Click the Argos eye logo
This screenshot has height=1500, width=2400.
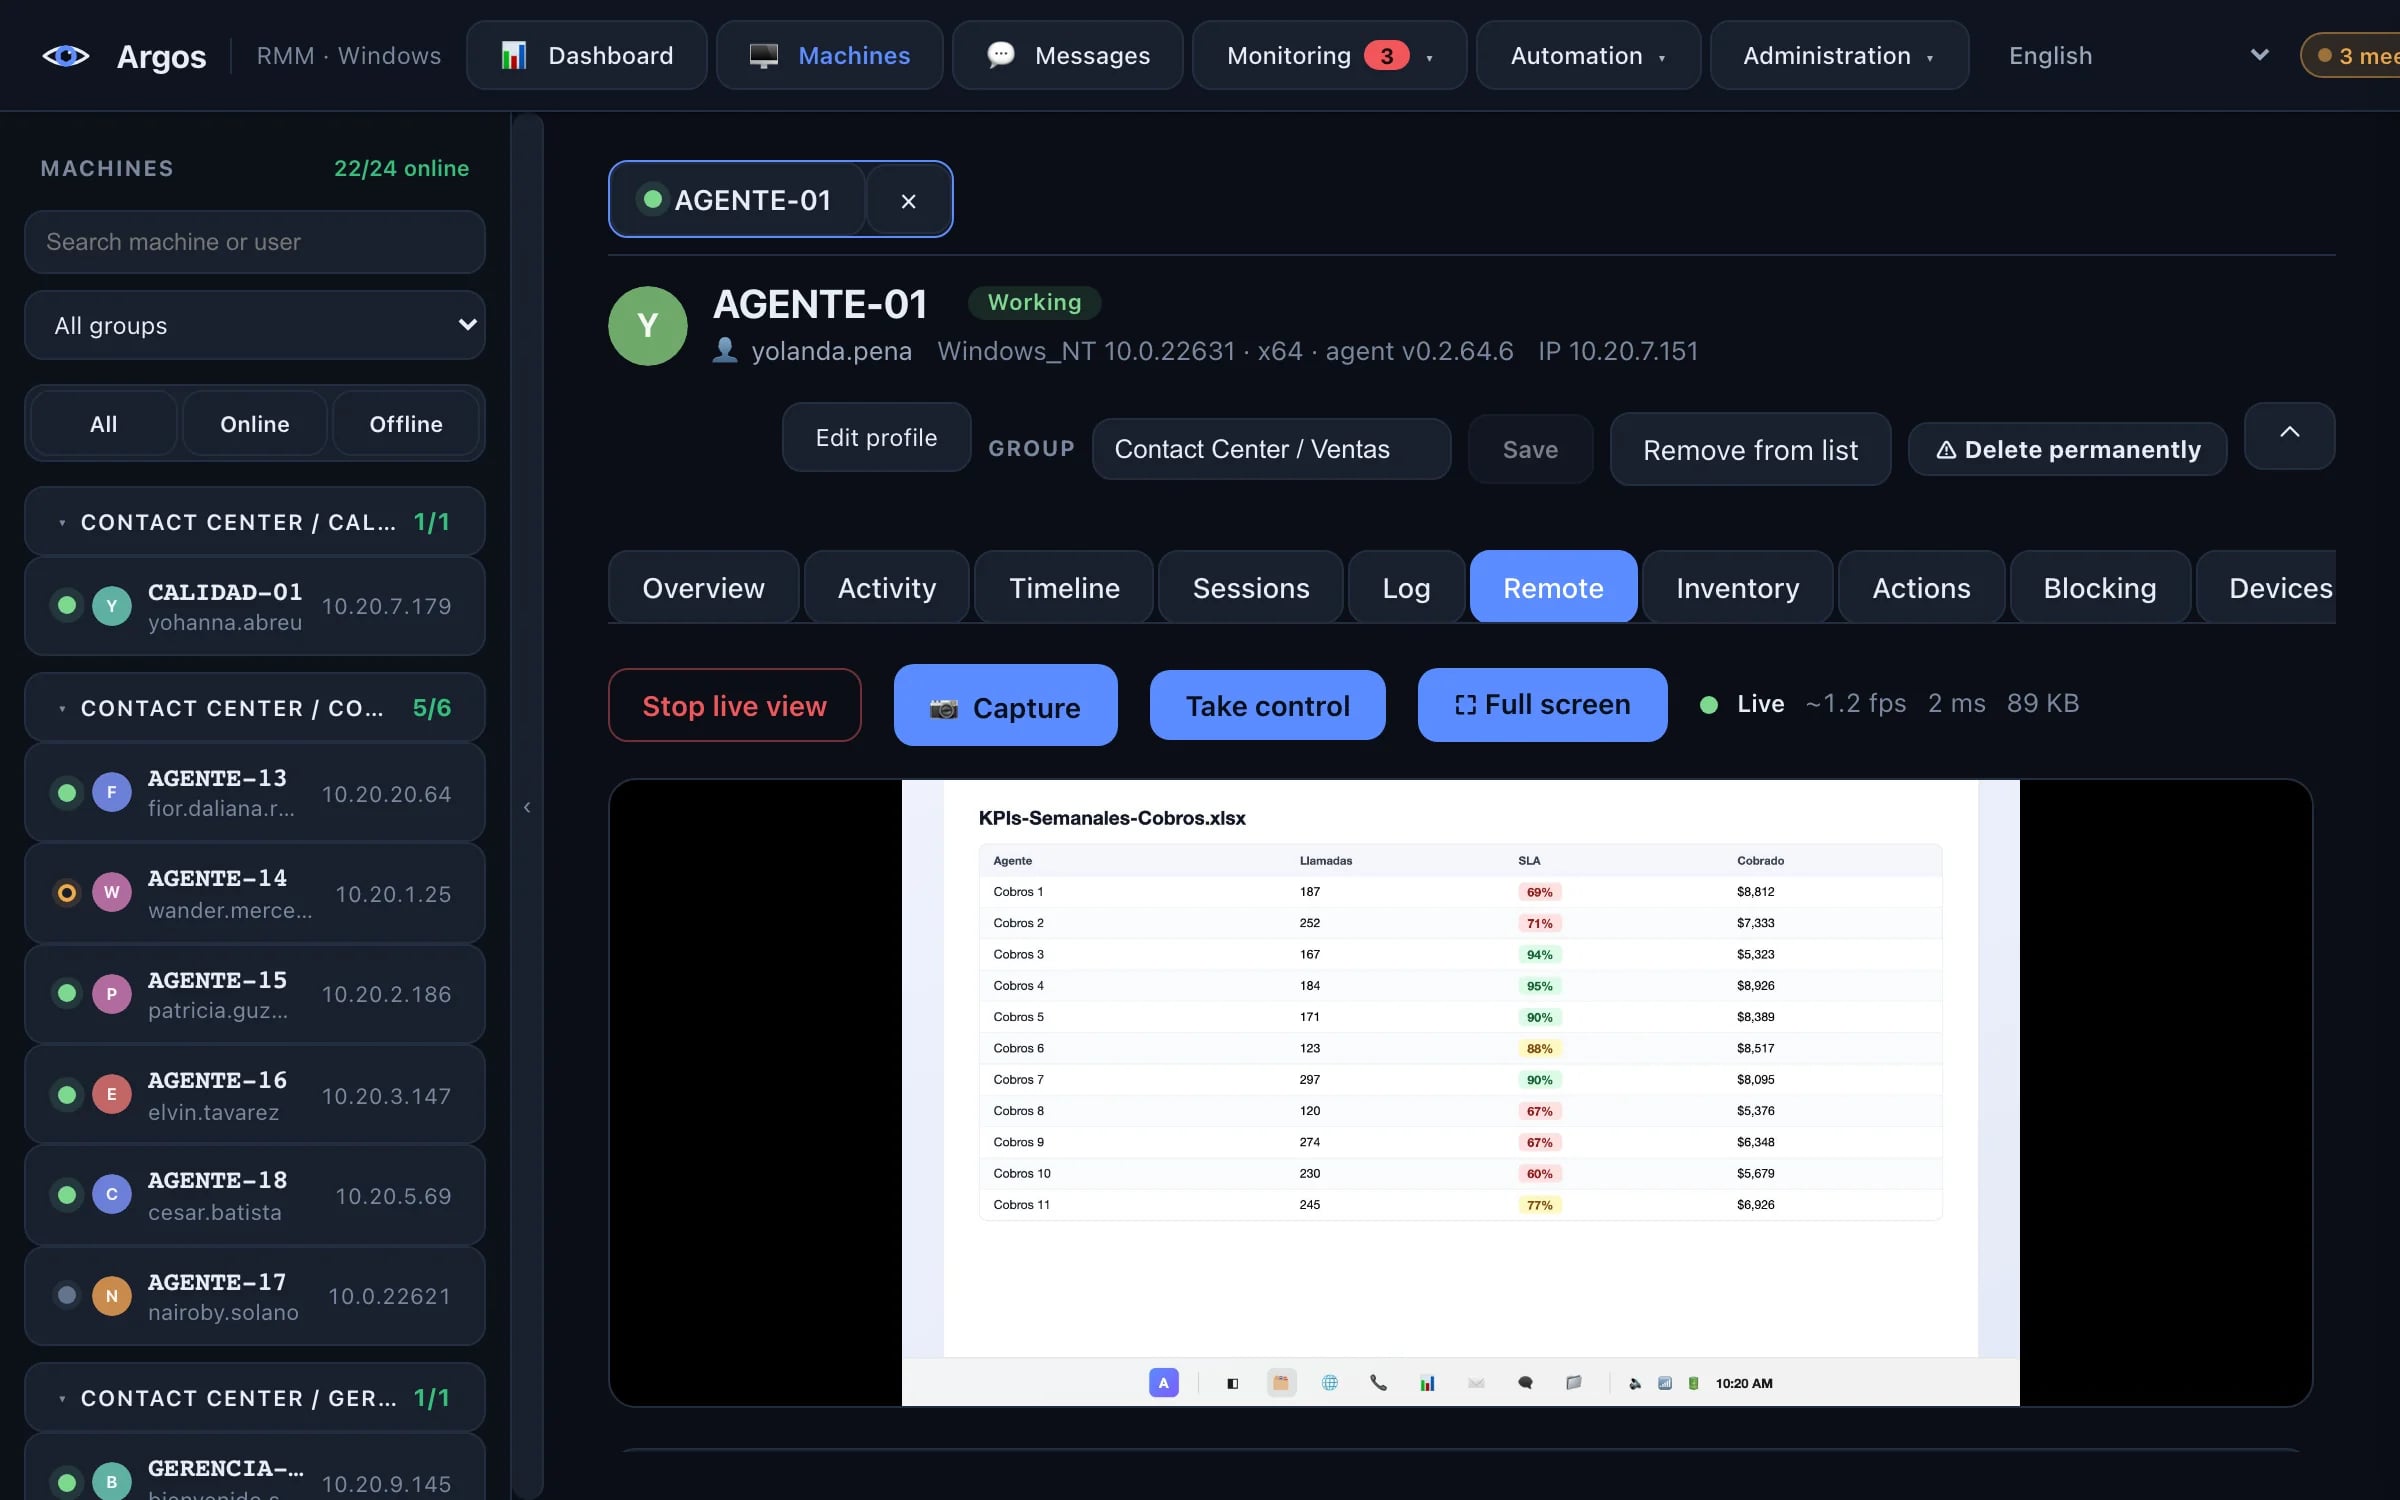pos(66,56)
